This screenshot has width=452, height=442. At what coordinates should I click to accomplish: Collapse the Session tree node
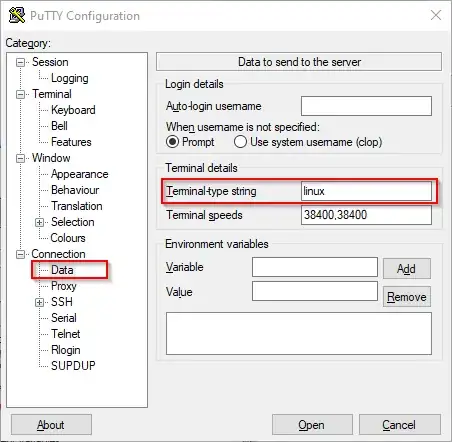21,62
